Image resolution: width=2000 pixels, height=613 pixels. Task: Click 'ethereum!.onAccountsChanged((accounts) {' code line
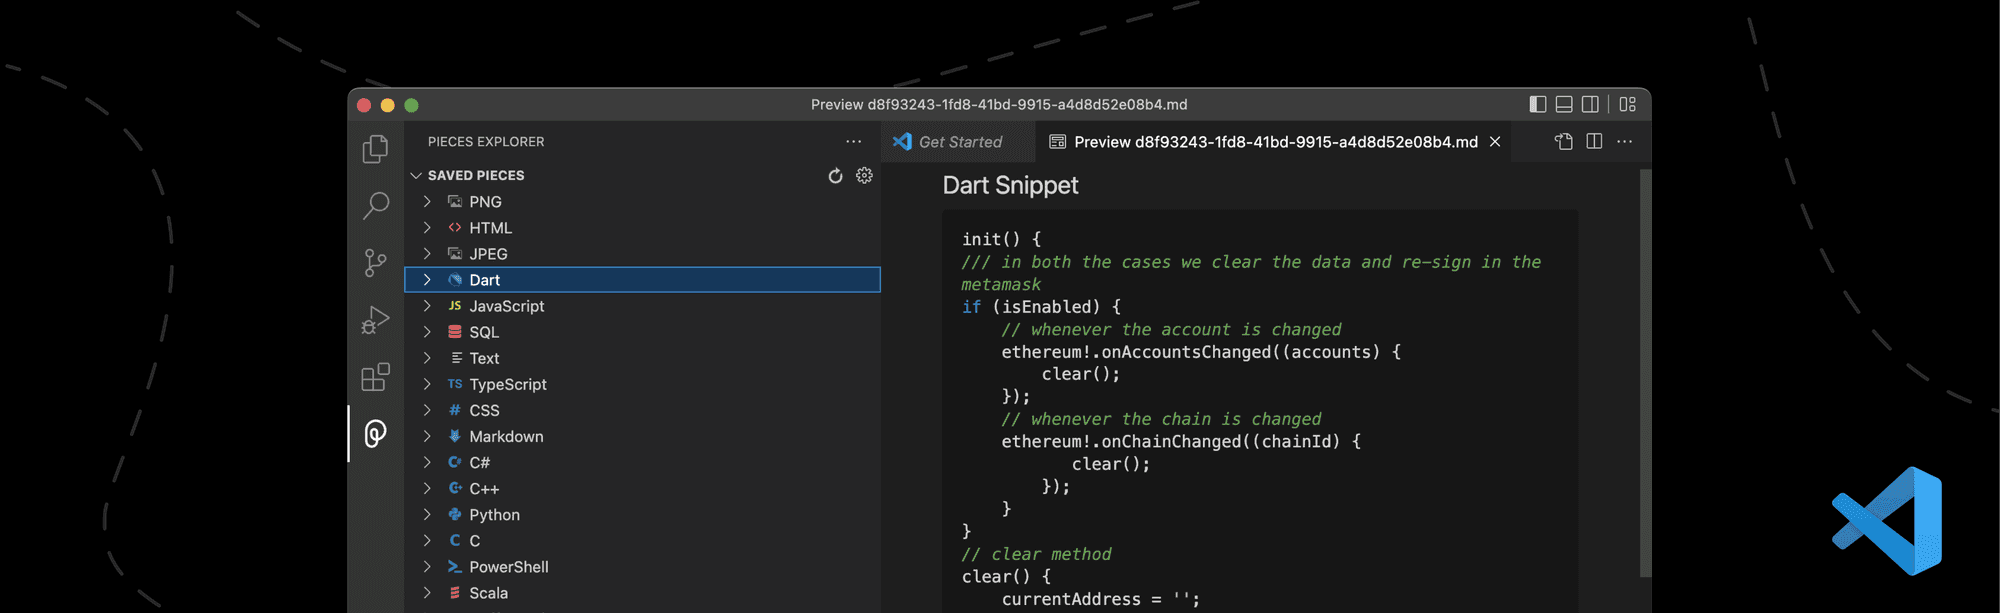[1201, 352]
